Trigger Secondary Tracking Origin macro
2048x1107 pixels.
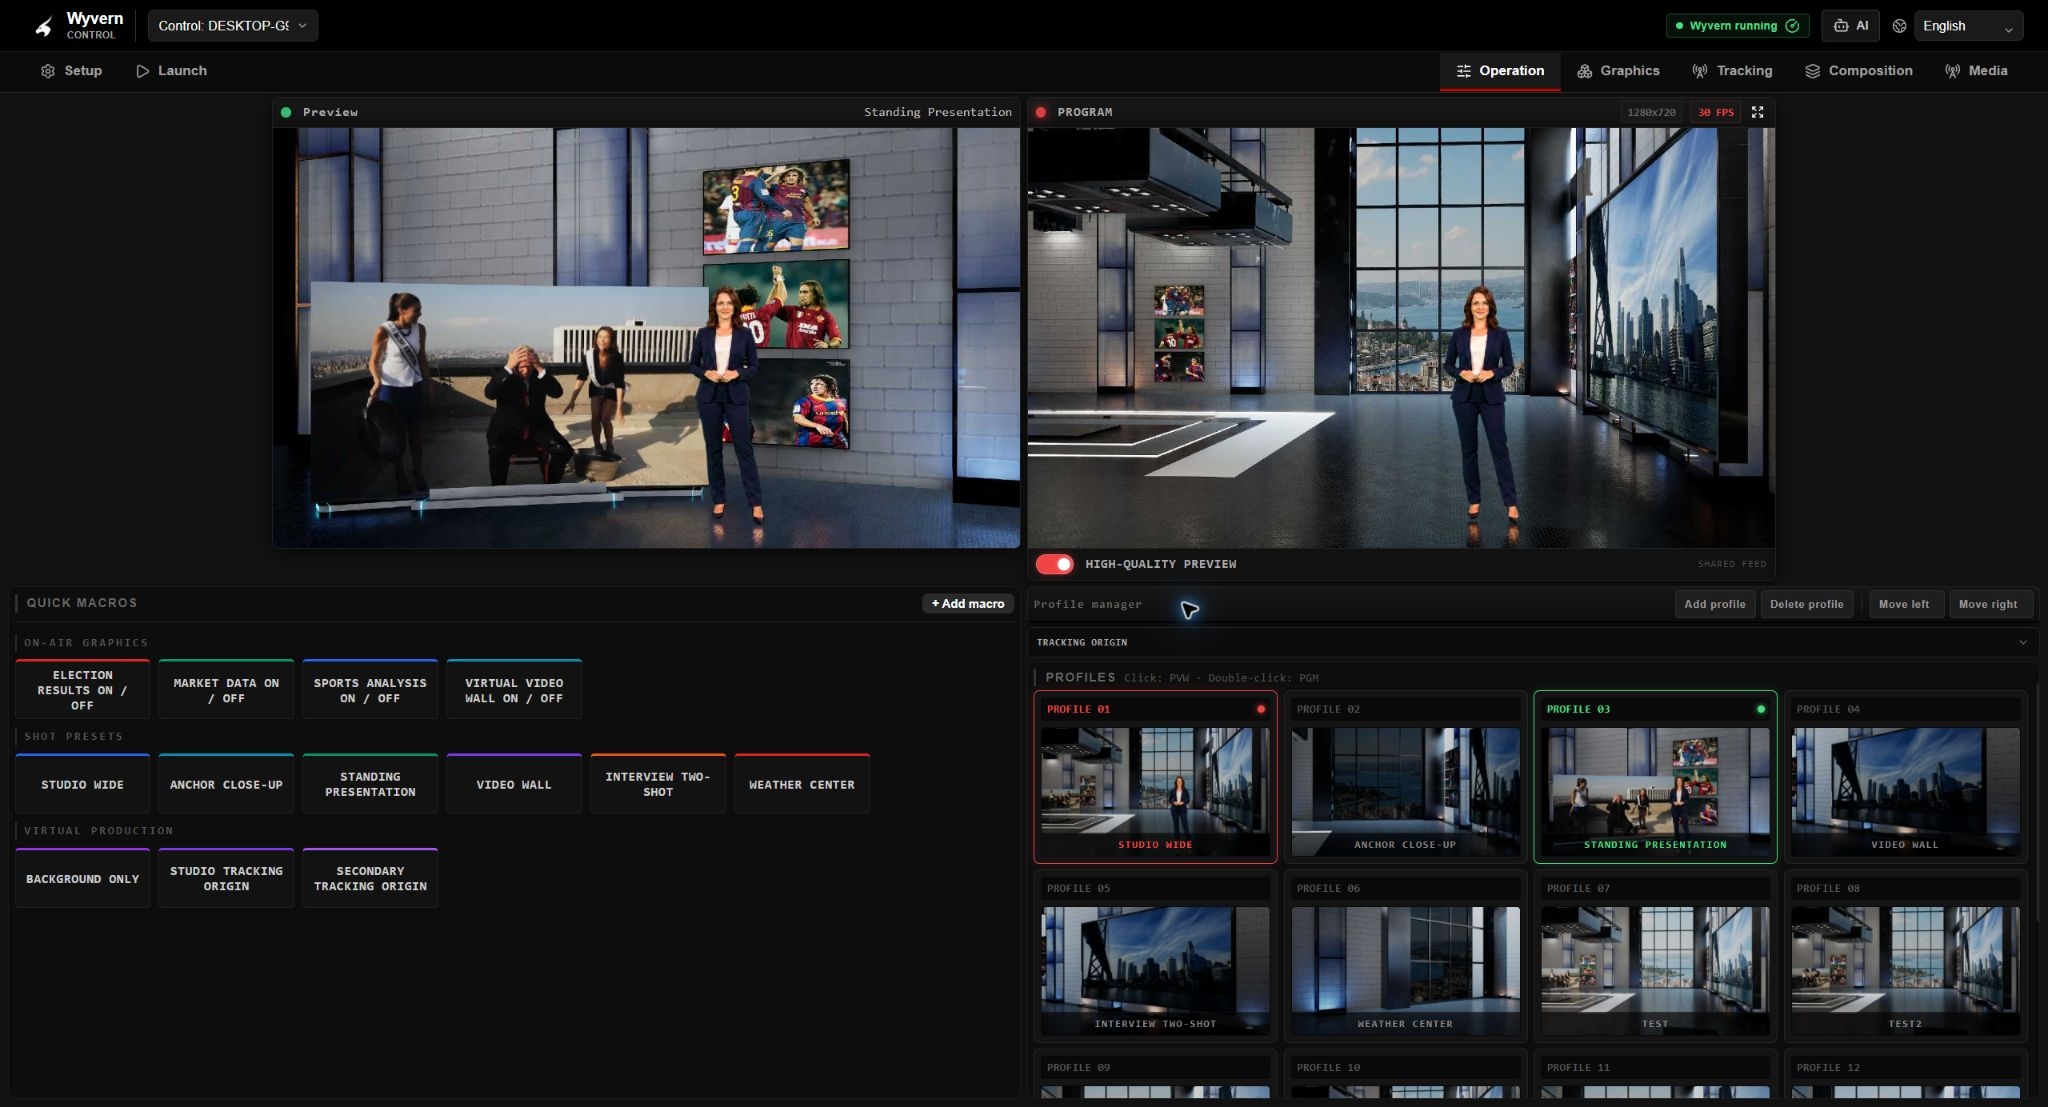tap(370, 878)
